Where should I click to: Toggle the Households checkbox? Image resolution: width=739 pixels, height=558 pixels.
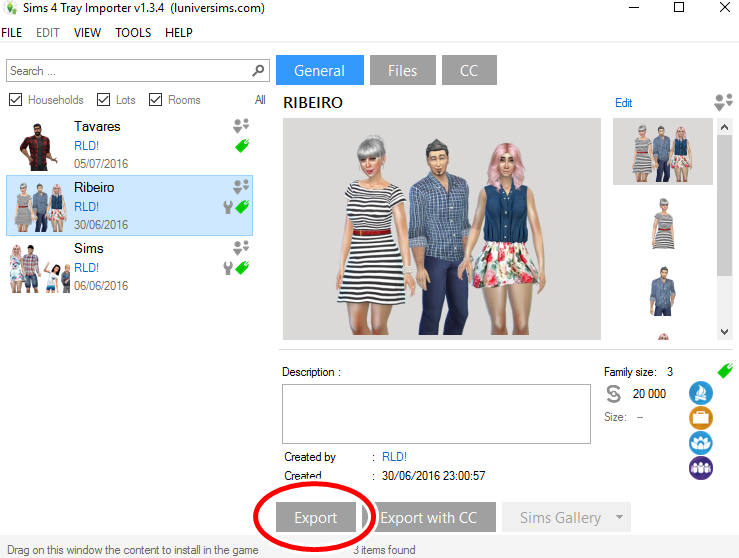[x=16, y=99]
